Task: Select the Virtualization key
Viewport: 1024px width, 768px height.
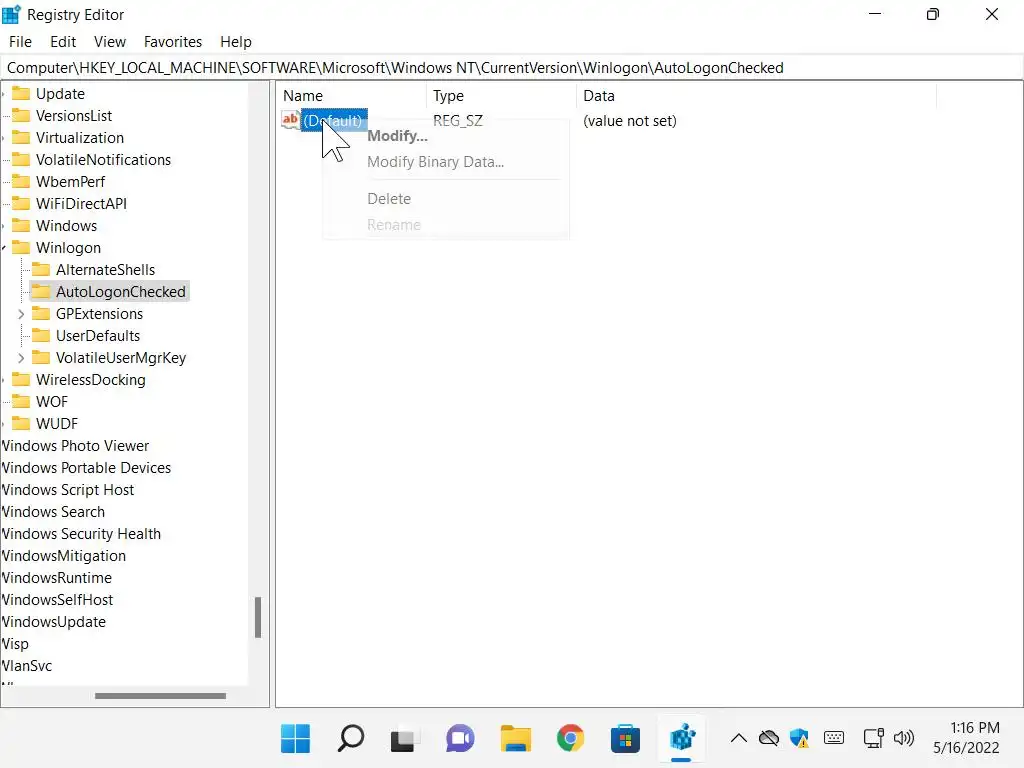Action: (x=80, y=138)
